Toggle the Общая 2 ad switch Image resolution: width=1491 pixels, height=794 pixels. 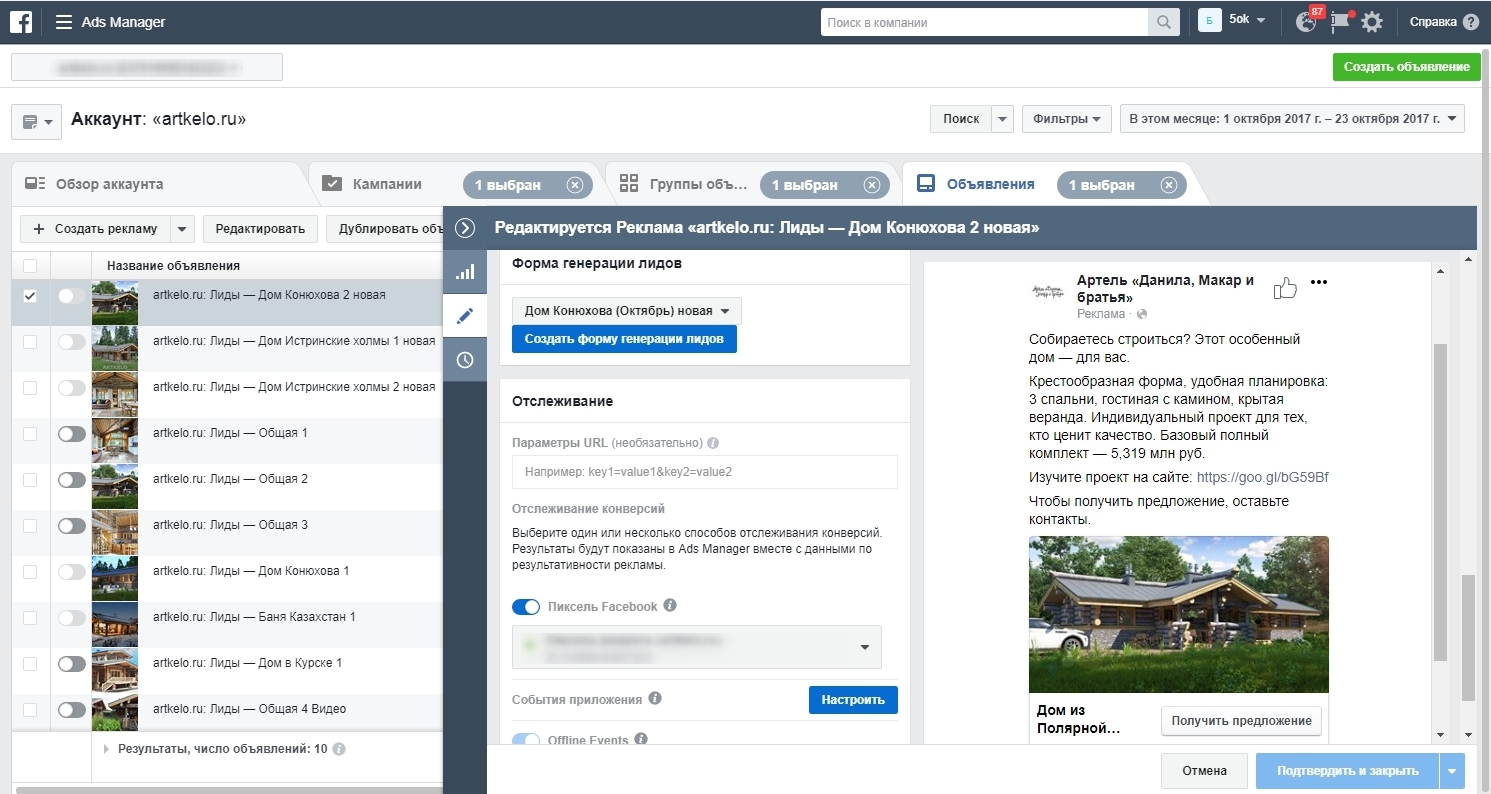coord(72,480)
